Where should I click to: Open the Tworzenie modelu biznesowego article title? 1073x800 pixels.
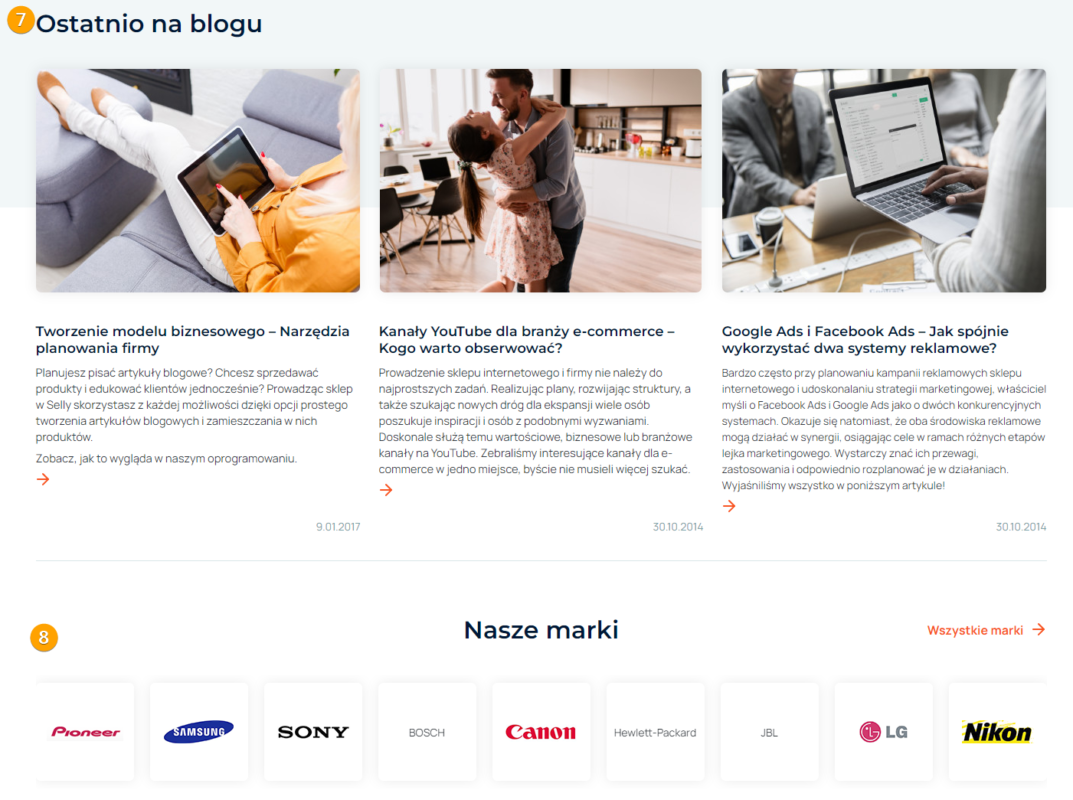pos(193,339)
